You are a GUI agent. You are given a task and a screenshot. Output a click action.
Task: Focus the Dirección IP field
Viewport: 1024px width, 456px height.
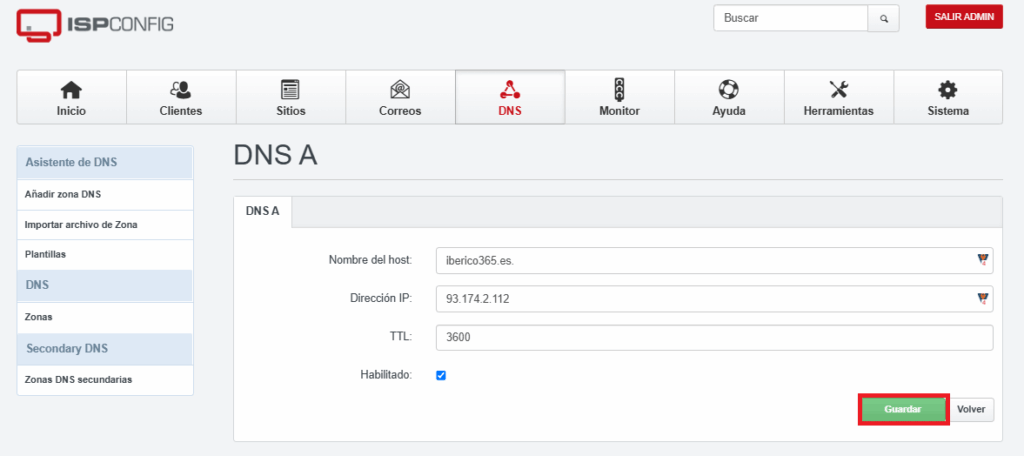pyautogui.click(x=714, y=299)
